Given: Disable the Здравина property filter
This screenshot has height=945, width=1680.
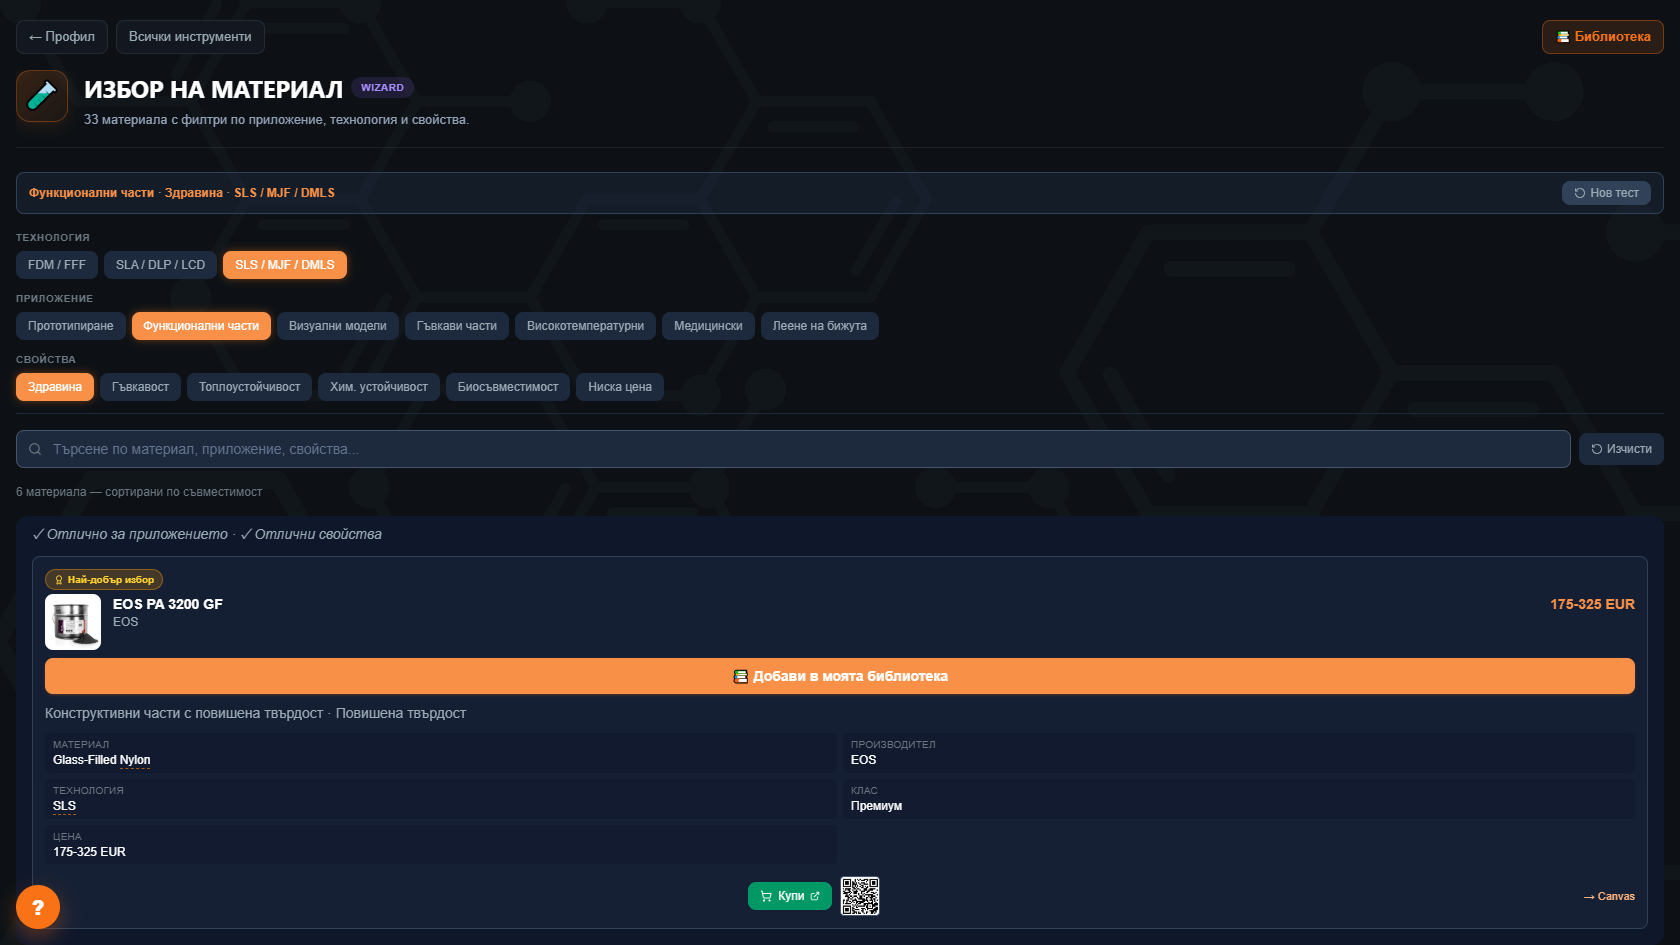Looking at the screenshot, I should (x=55, y=387).
